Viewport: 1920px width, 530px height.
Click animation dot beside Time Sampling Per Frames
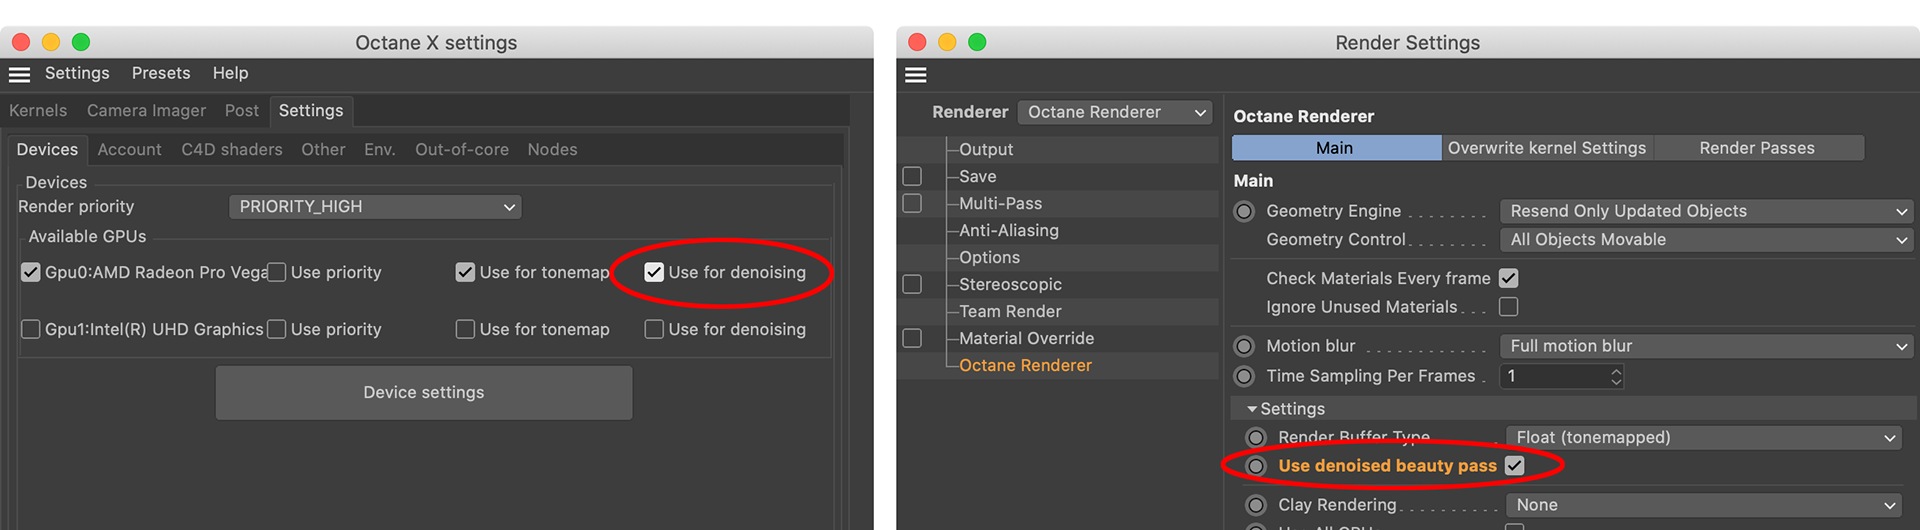1244,376
